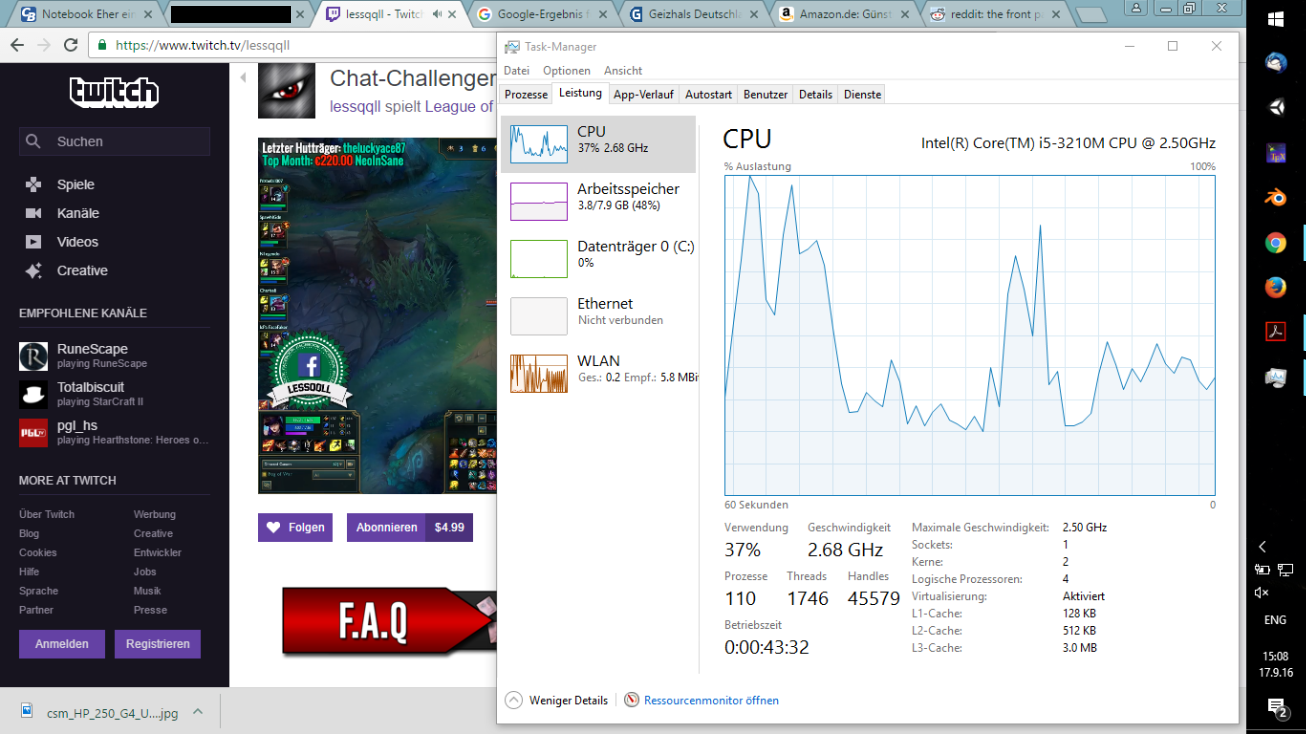1306x734 pixels.
Task: Click the browser address bar URL
Action: 203,46
